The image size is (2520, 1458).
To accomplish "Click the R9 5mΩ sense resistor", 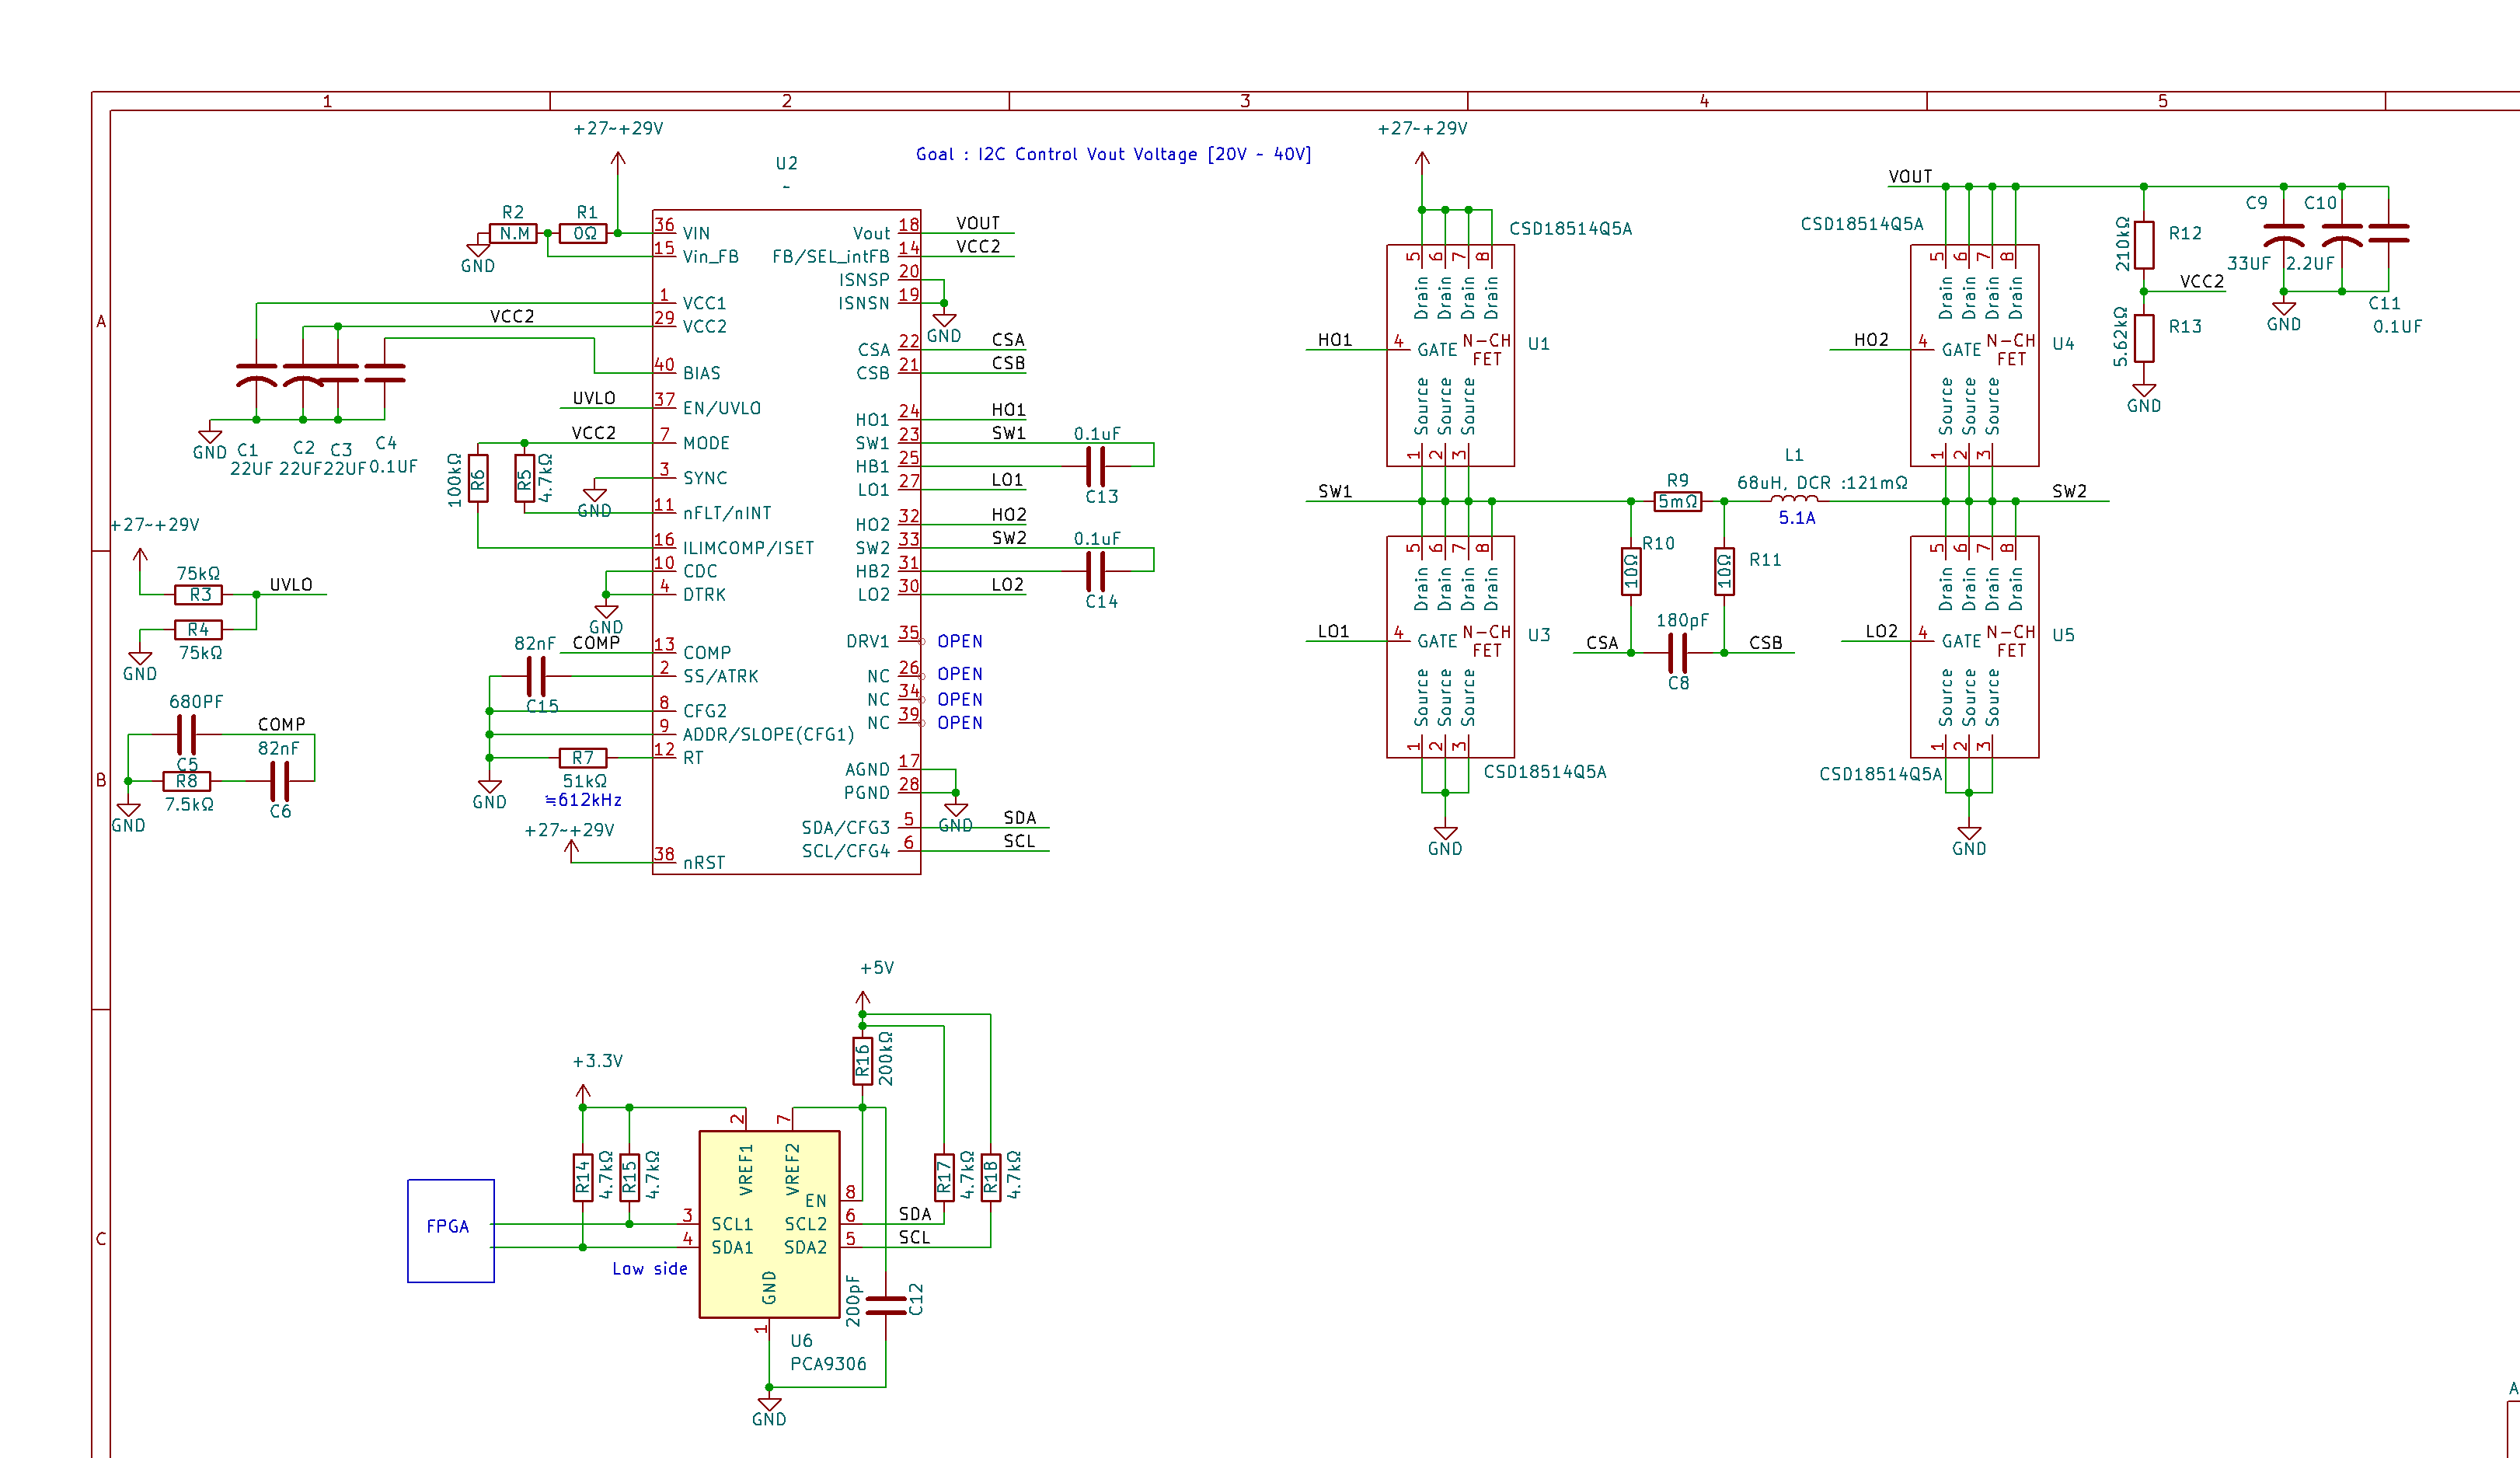I will click(1677, 501).
